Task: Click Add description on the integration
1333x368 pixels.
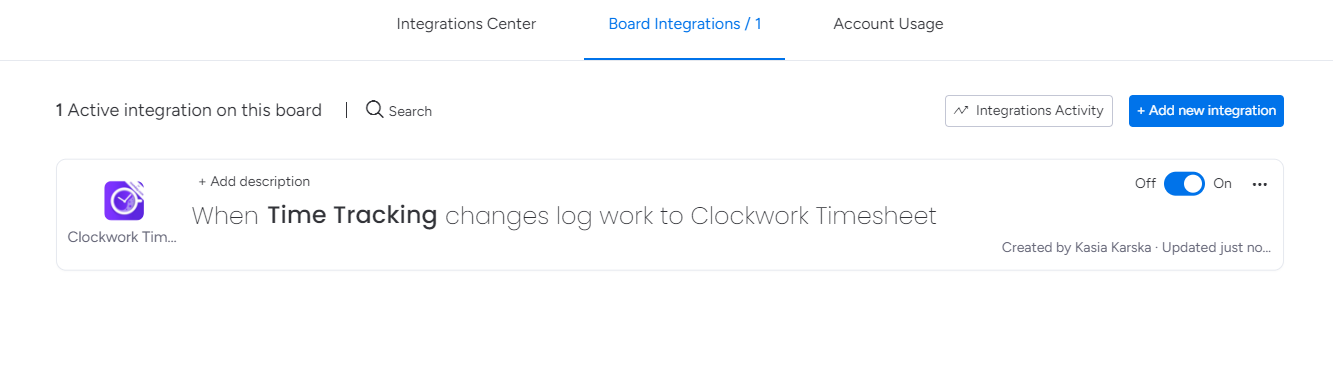Action: pos(254,182)
